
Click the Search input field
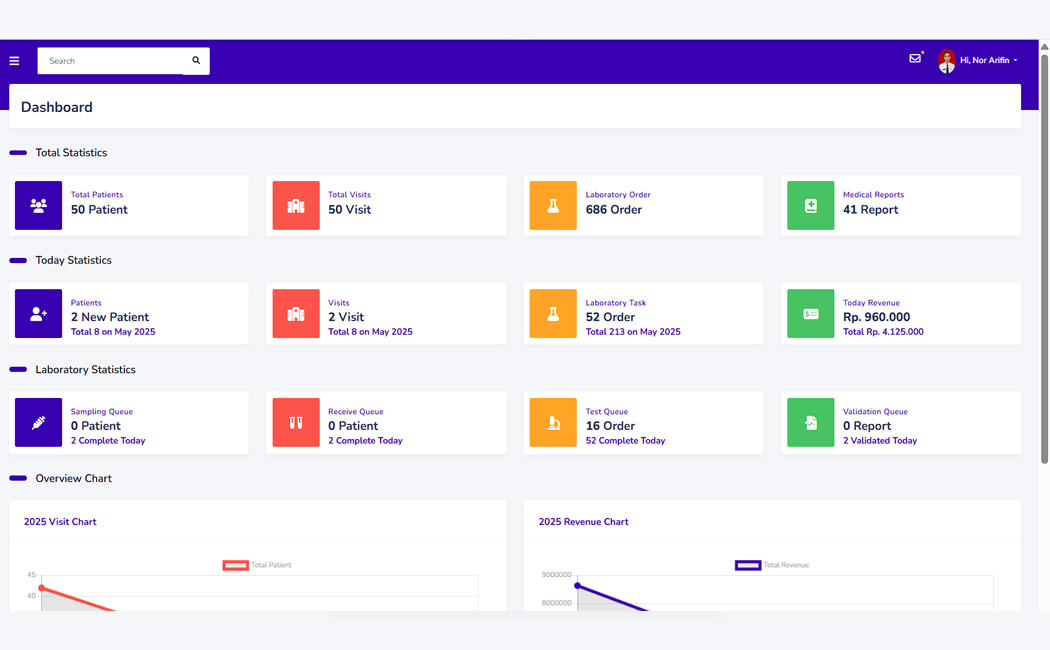point(110,61)
